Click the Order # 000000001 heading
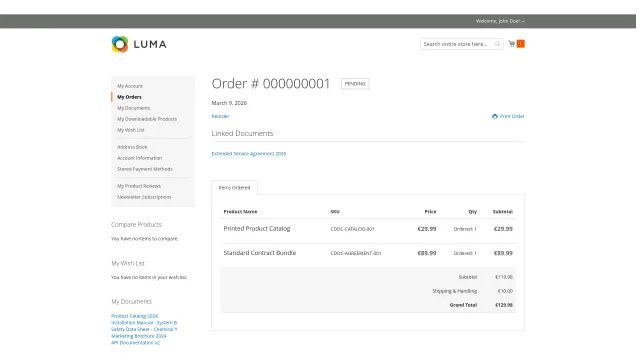The width and height of the screenshot is (640, 360). (271, 84)
